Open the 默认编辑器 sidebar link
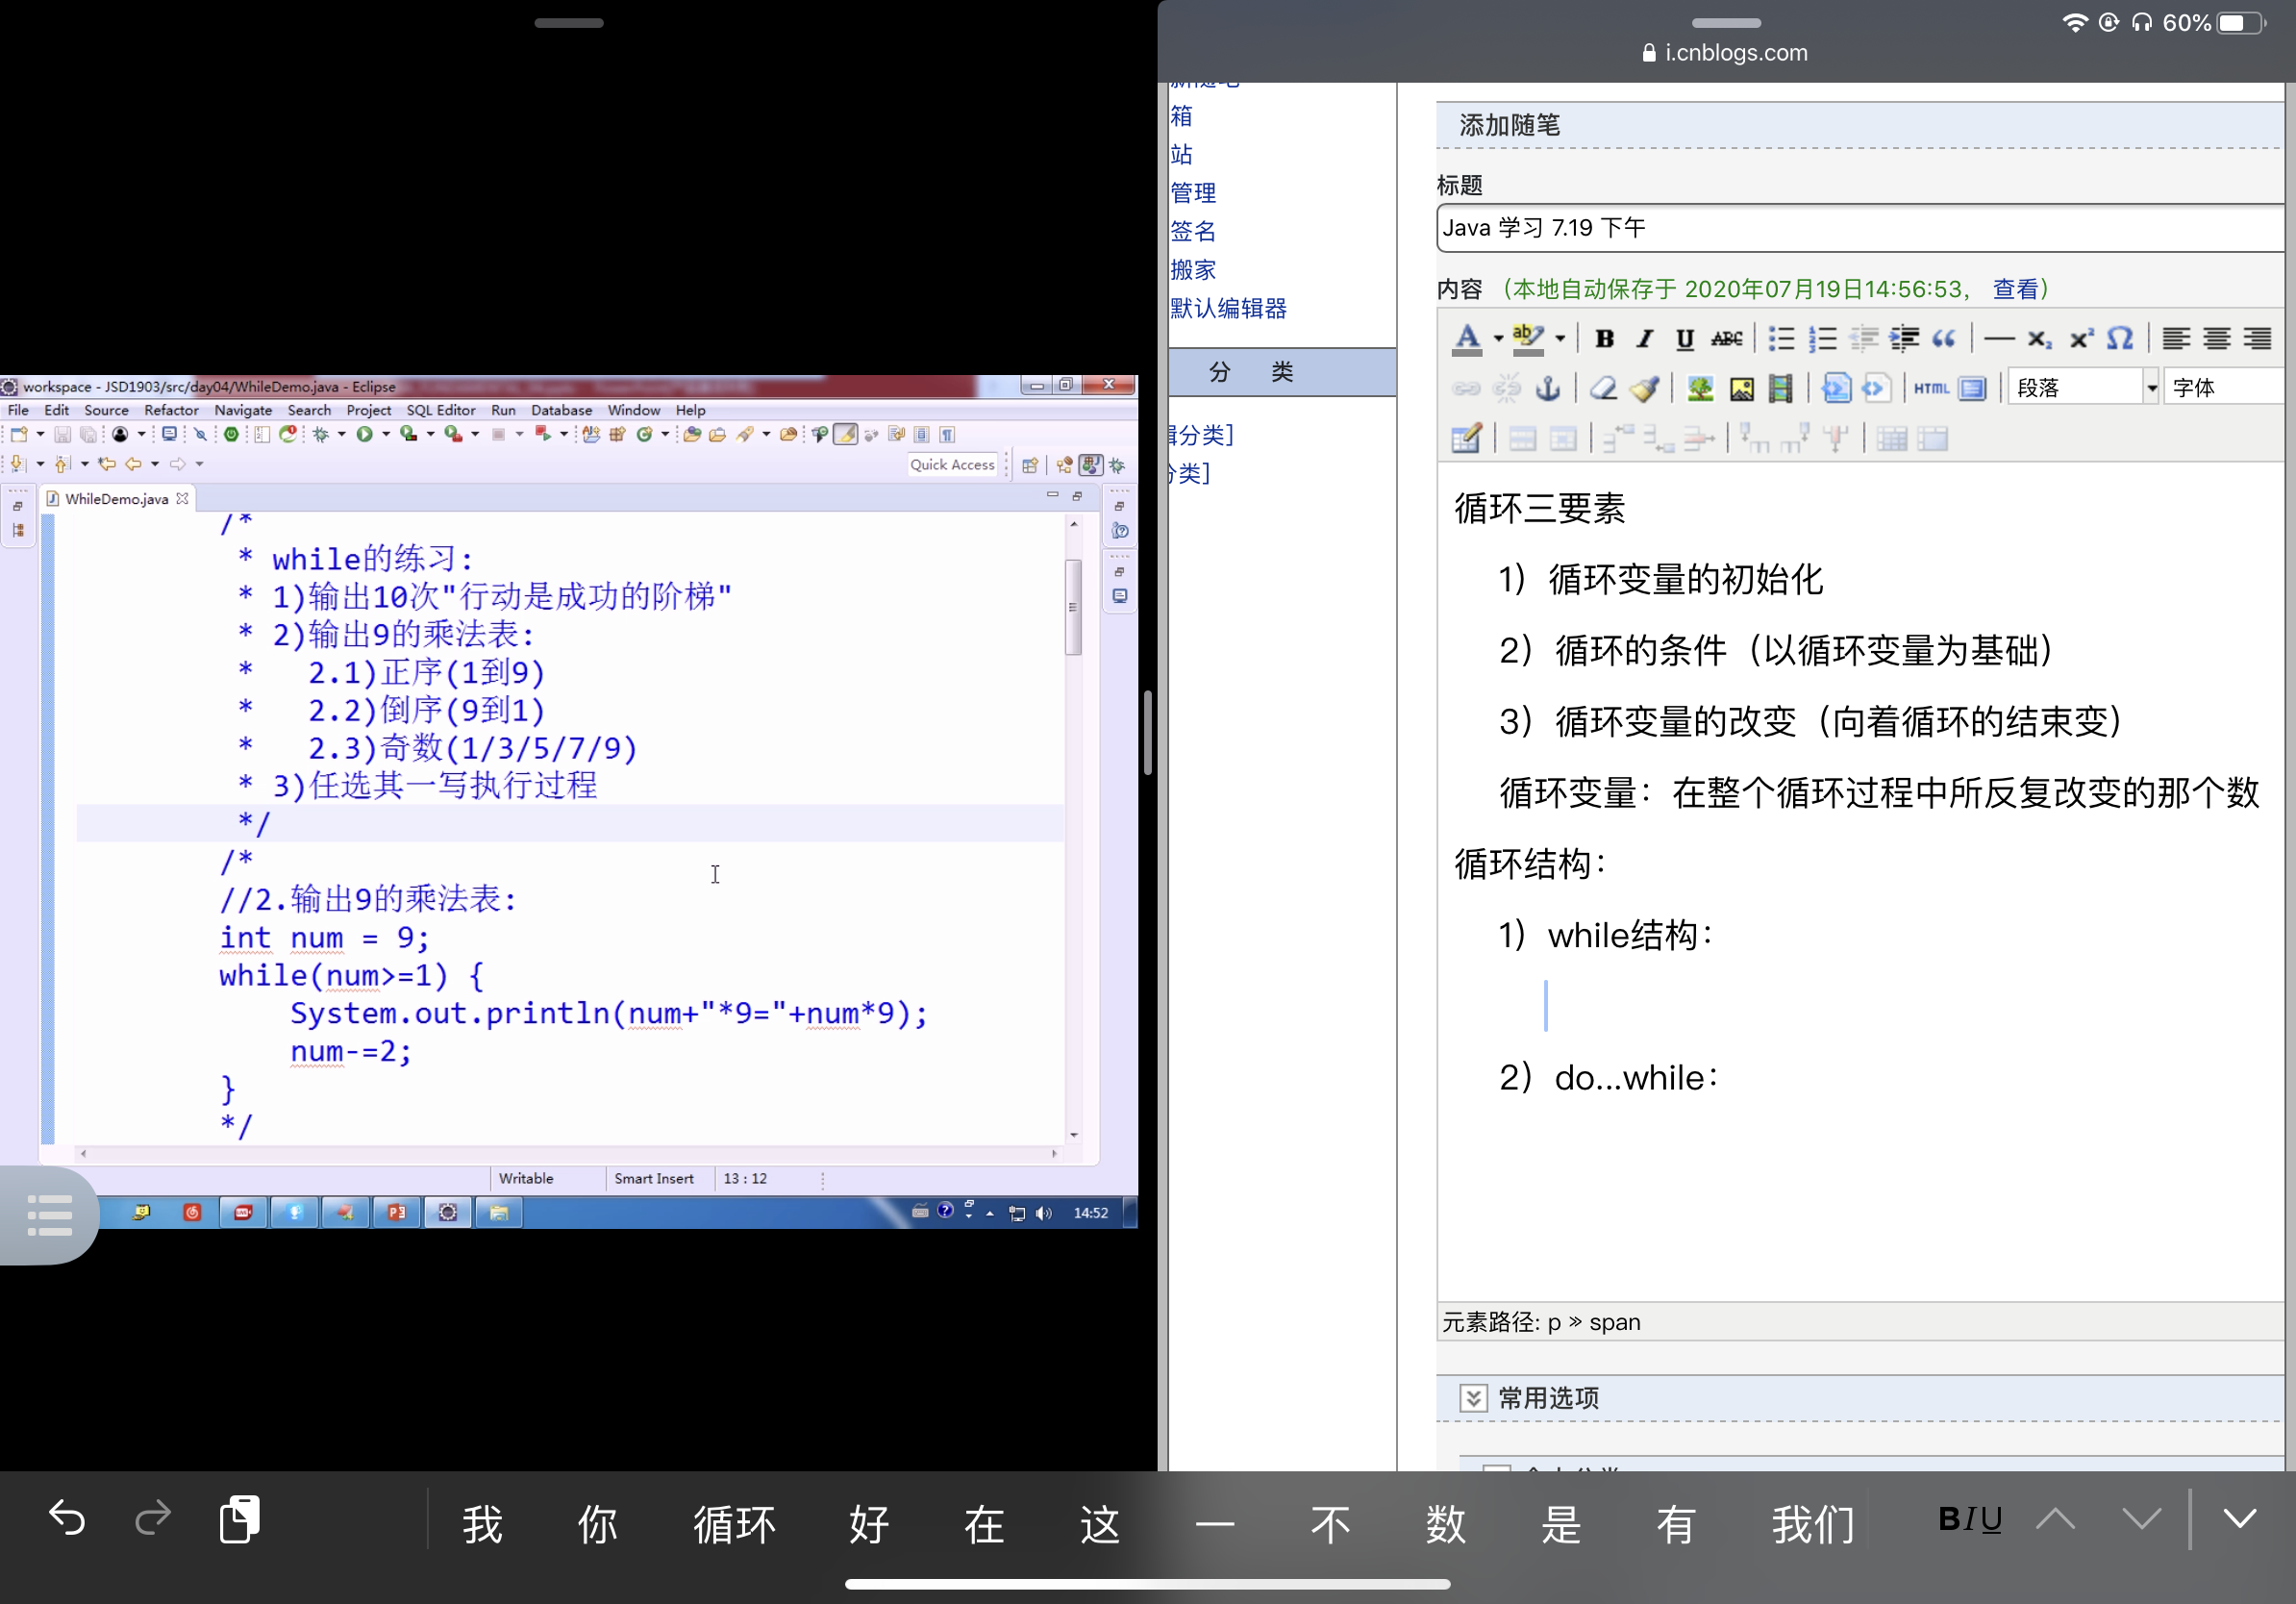Viewport: 2296px width, 1604px height. click(1228, 309)
